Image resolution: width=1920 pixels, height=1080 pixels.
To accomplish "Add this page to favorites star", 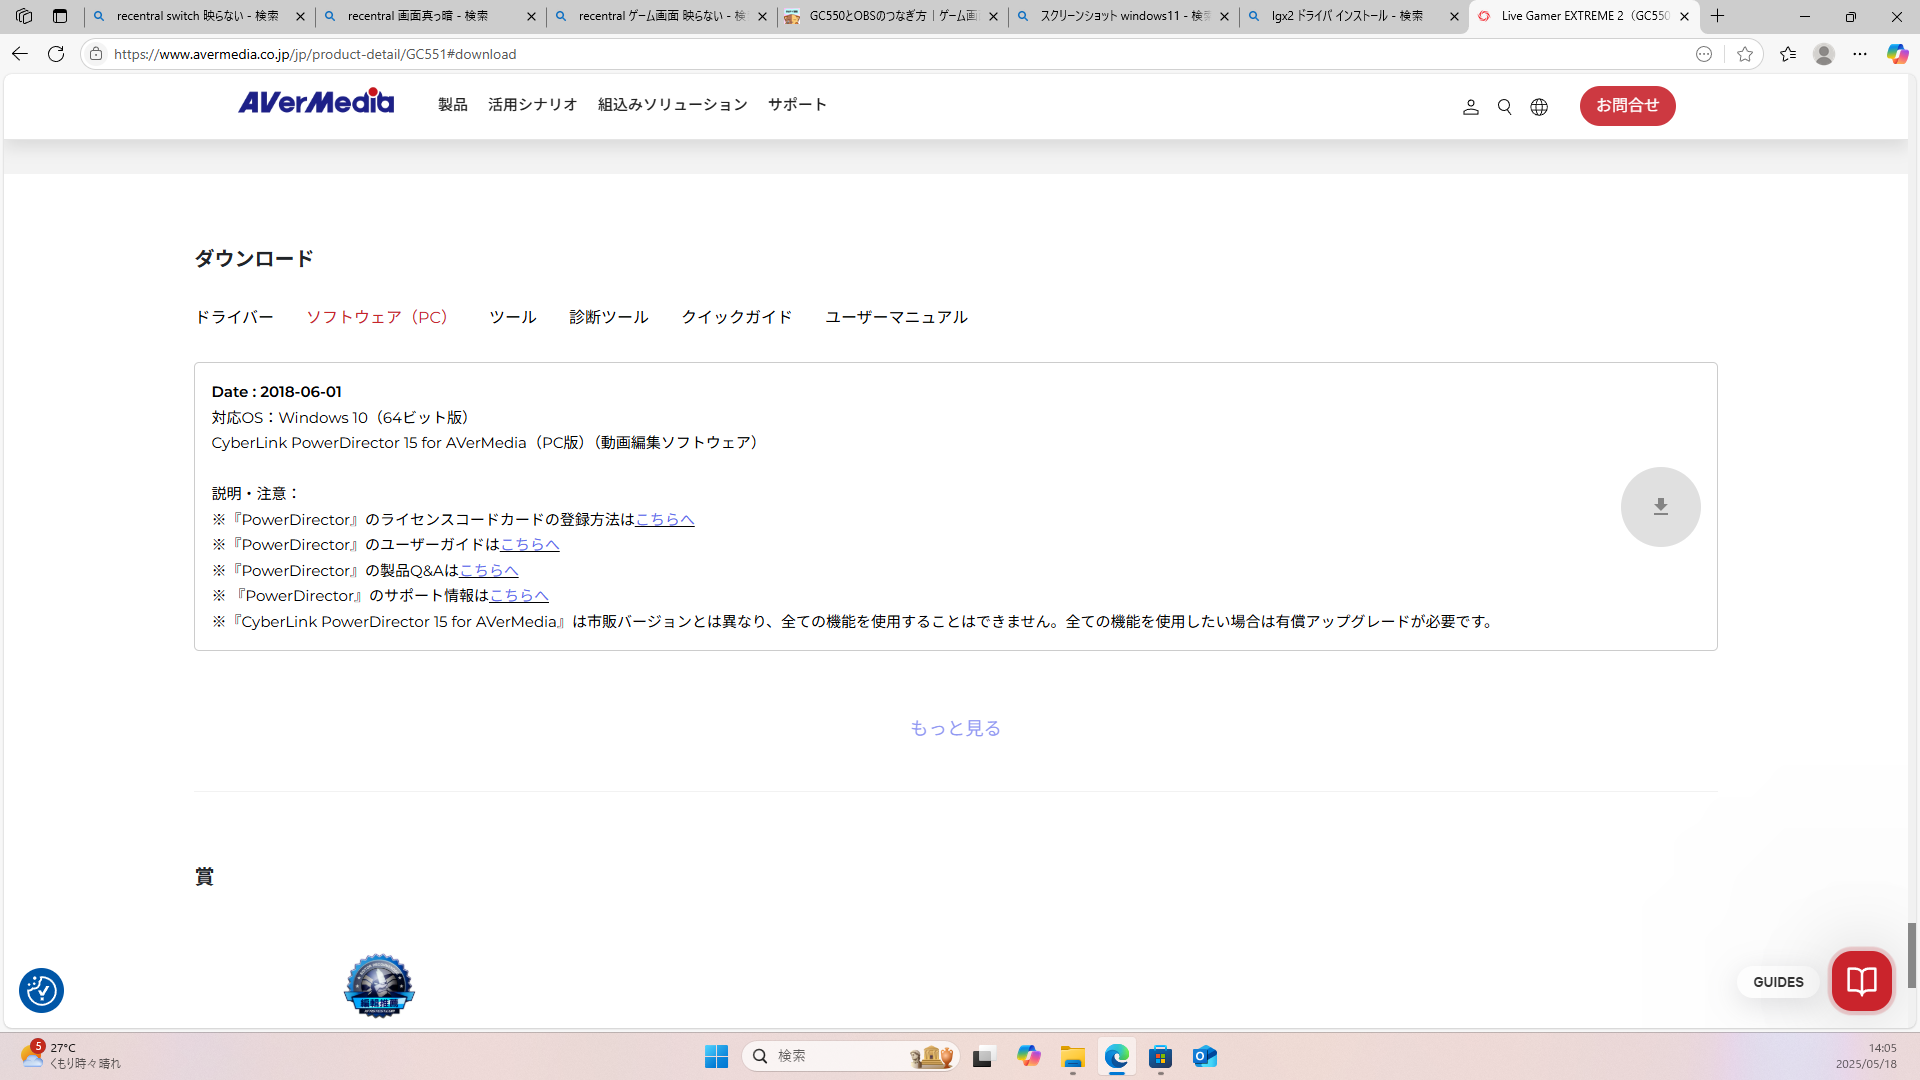I will click(1745, 54).
